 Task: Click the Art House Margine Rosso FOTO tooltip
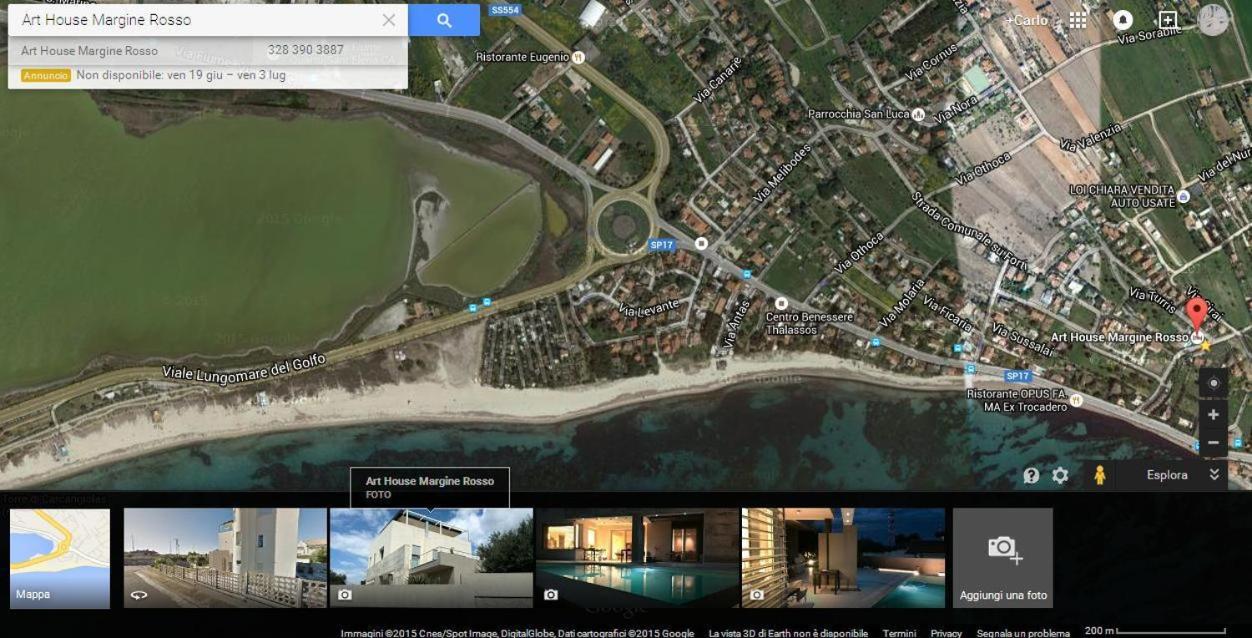tap(430, 487)
